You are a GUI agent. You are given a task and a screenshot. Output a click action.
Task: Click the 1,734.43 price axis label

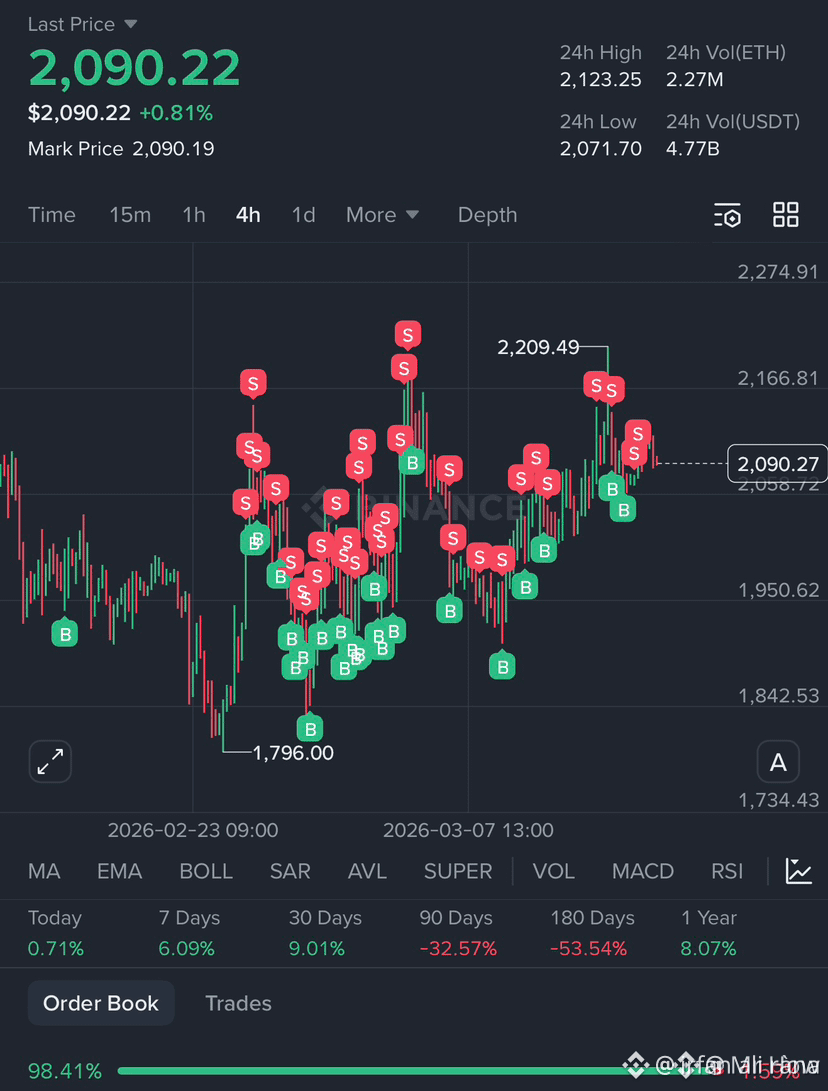click(778, 800)
